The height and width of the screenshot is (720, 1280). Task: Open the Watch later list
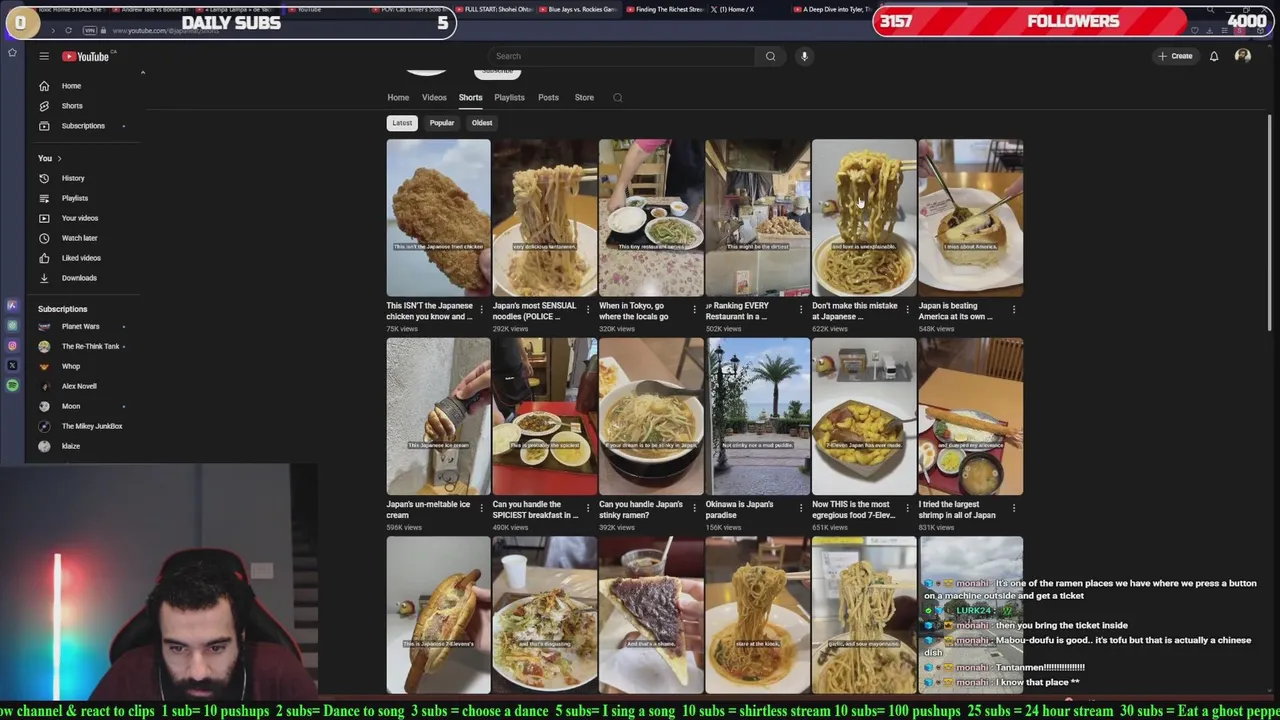pos(80,238)
